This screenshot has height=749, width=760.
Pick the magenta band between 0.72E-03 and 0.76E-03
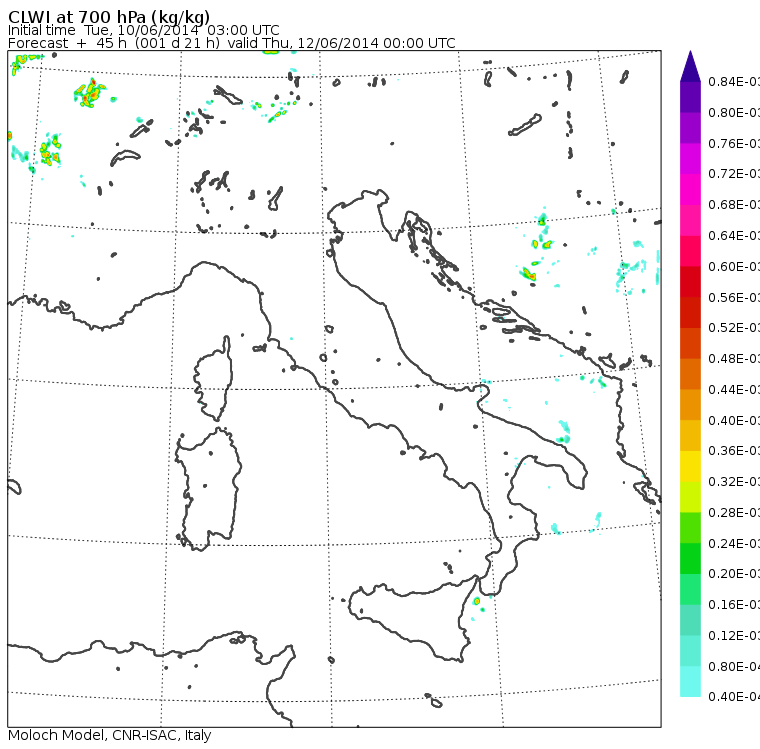(690, 159)
